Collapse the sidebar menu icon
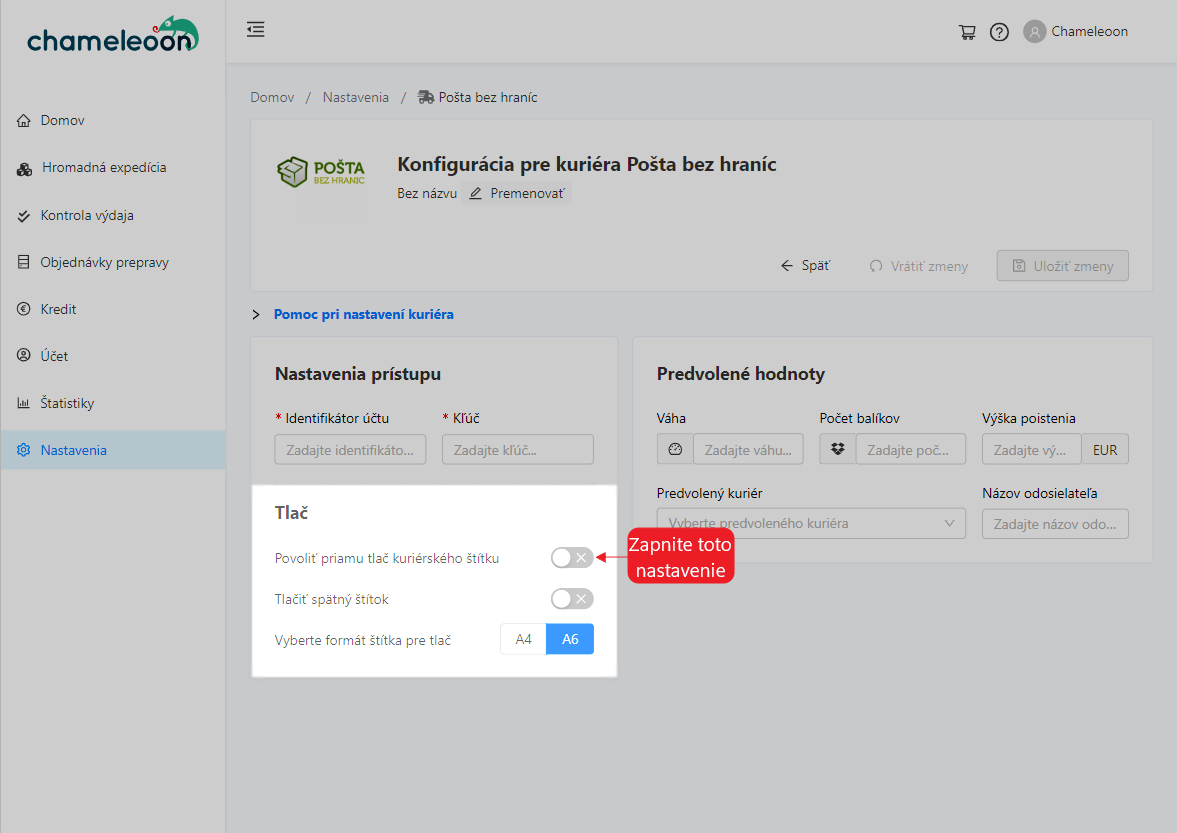Image resolution: width=1177 pixels, height=833 pixels. (256, 30)
